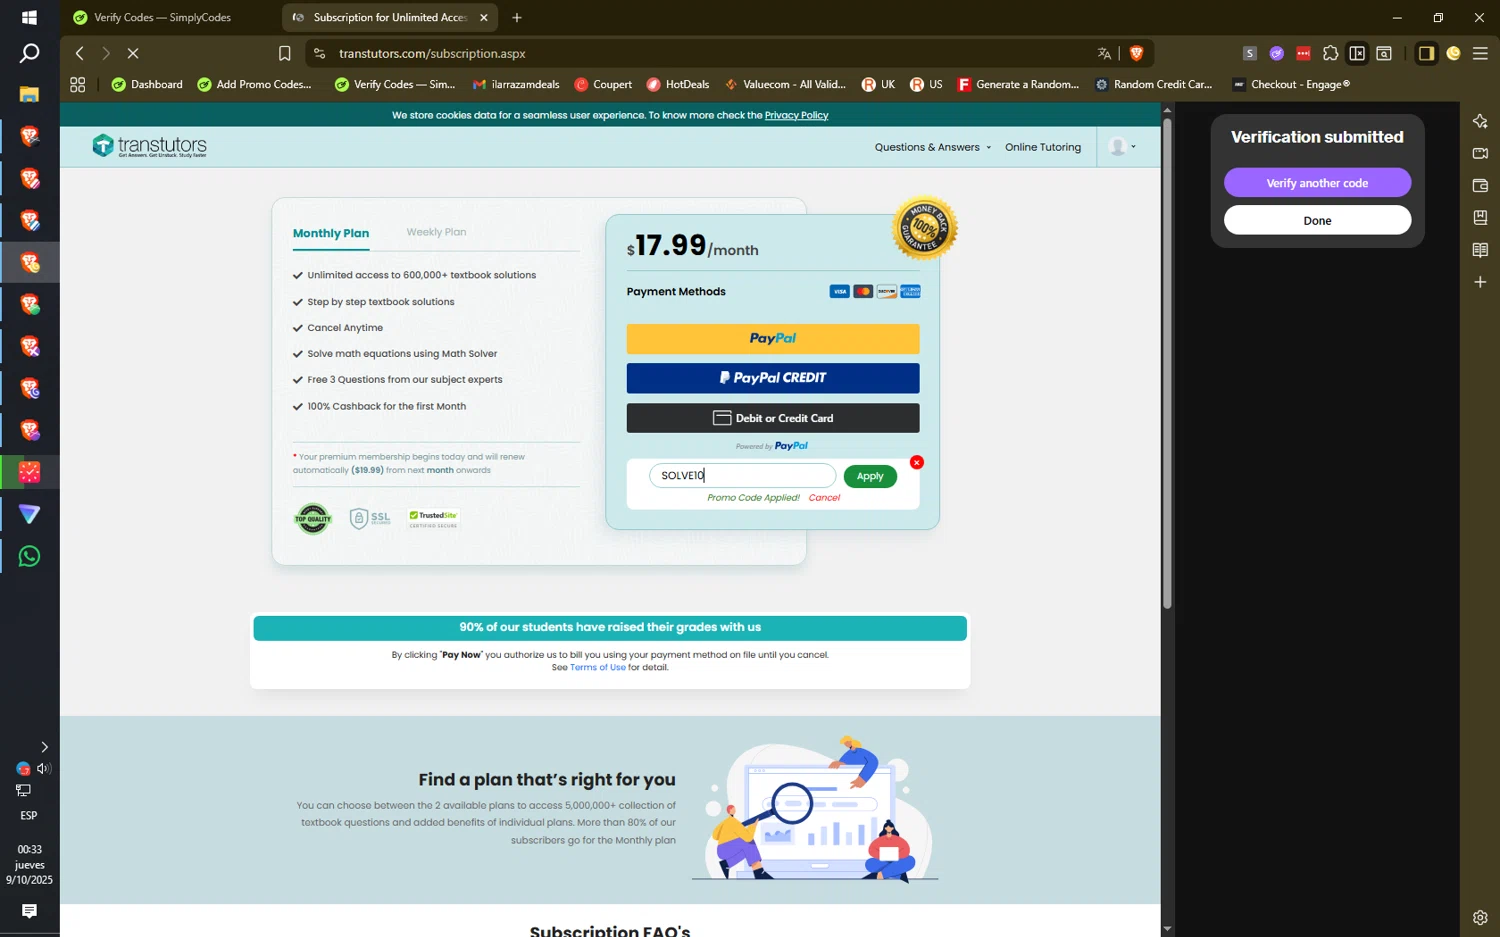Image resolution: width=1500 pixels, height=937 pixels.
Task: Click Cancel link under promo code
Action: [x=824, y=498]
